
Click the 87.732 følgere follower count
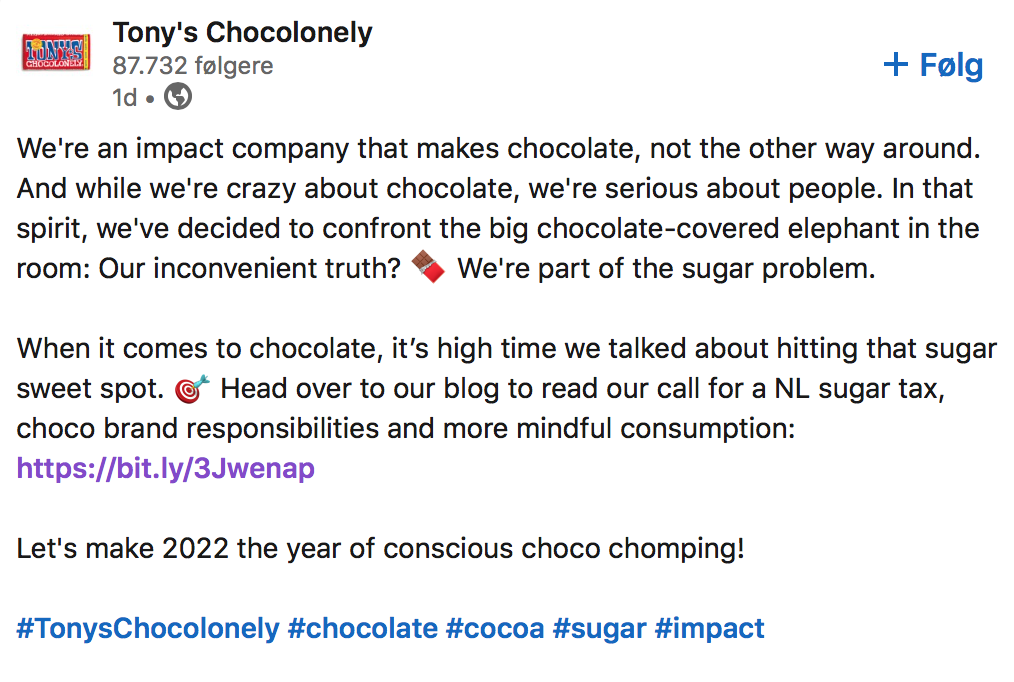(x=193, y=65)
